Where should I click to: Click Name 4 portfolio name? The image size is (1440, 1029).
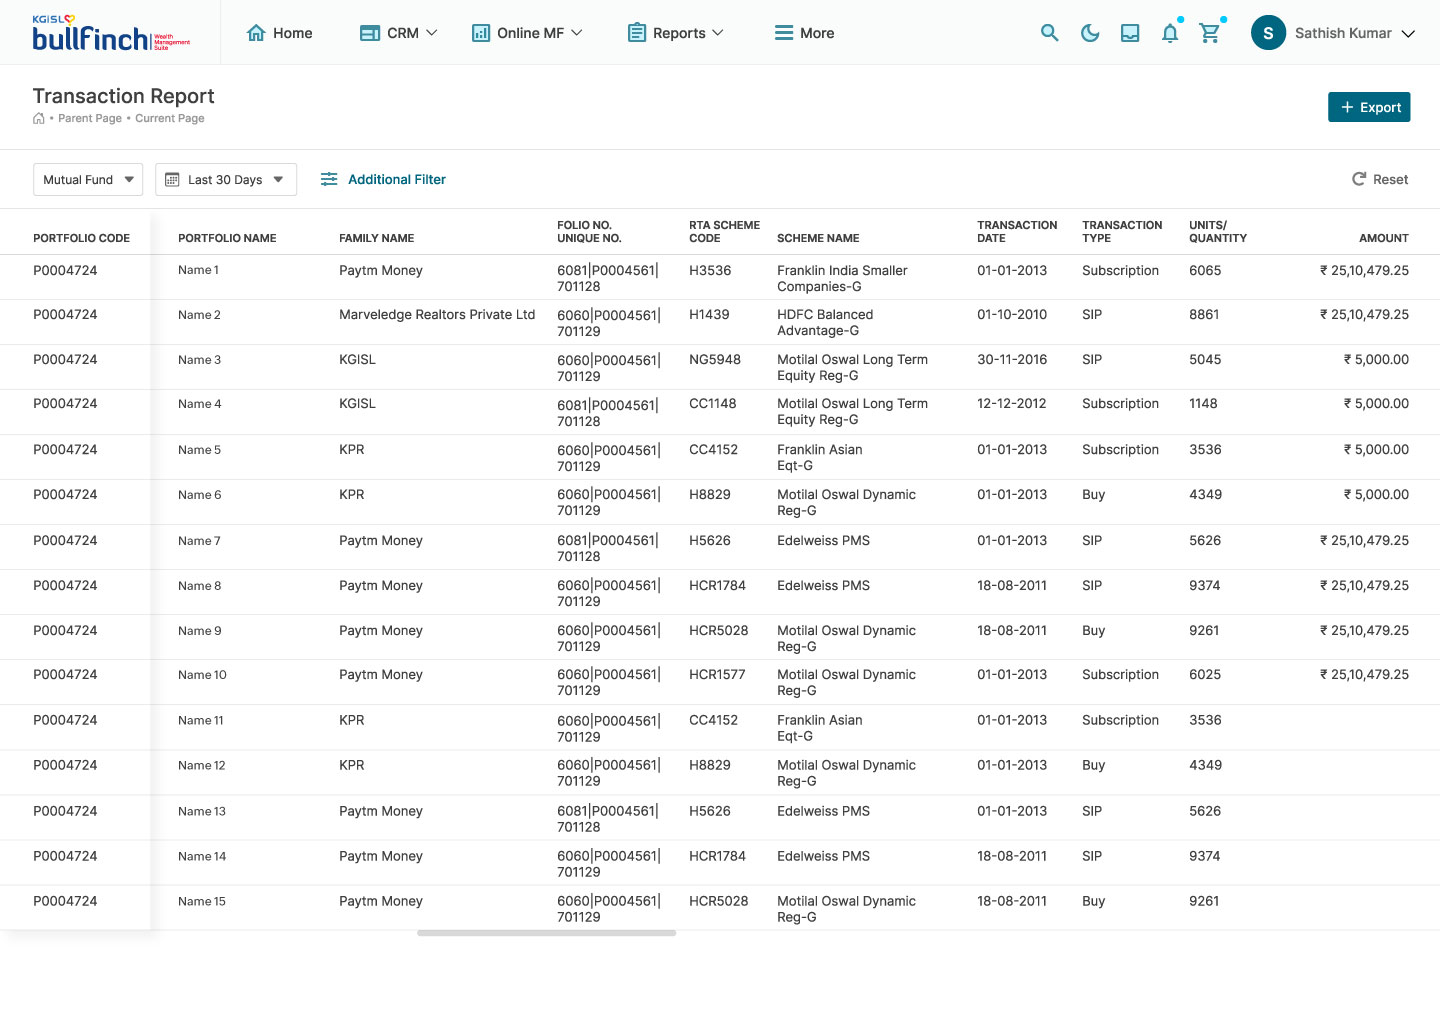point(200,404)
